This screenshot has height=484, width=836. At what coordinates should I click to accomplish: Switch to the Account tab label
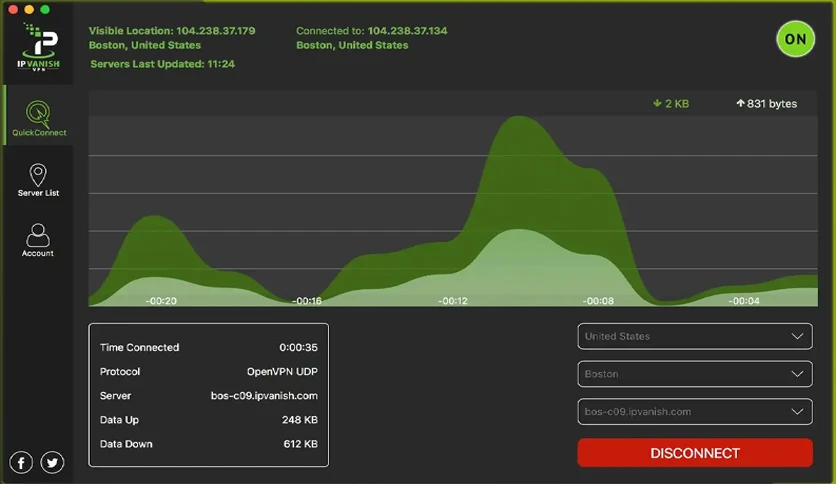(38, 253)
